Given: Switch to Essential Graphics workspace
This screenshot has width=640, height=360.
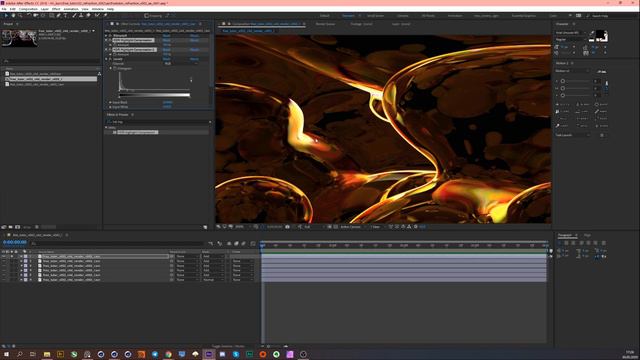Looking at the screenshot, I should pos(524,16).
